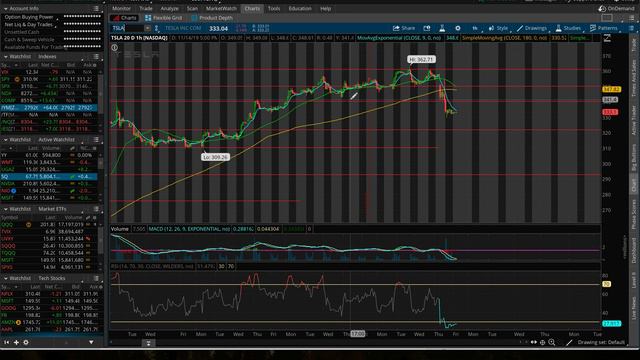The width and height of the screenshot is (640, 360).
Task: Open the Market ETFs watchlist menu icon
Action: (x=96, y=209)
